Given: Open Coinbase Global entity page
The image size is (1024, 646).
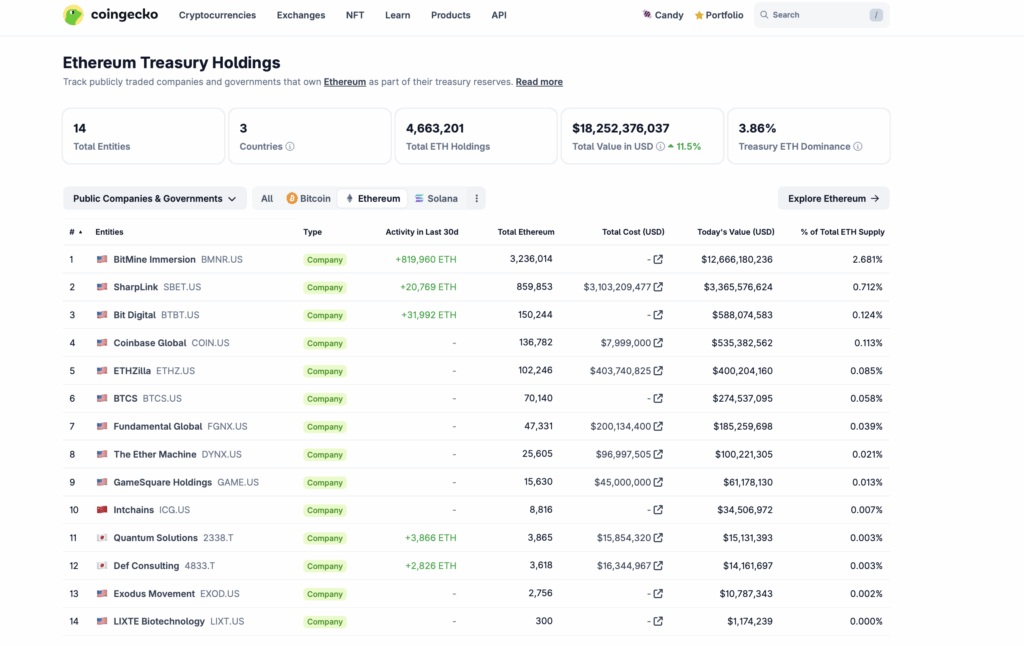Looking at the screenshot, I should click(150, 343).
